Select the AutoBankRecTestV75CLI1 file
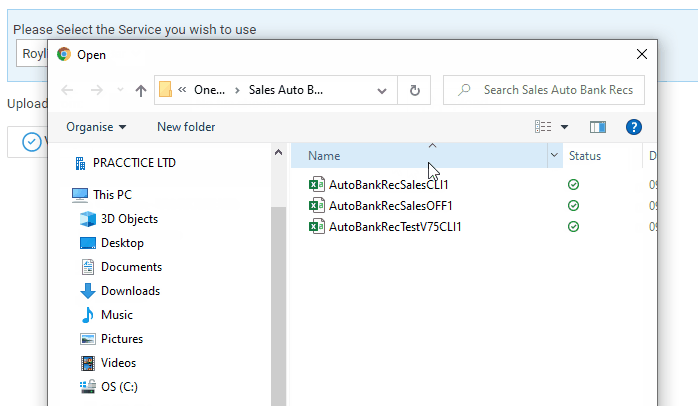The image size is (698, 411). [x=394, y=227]
